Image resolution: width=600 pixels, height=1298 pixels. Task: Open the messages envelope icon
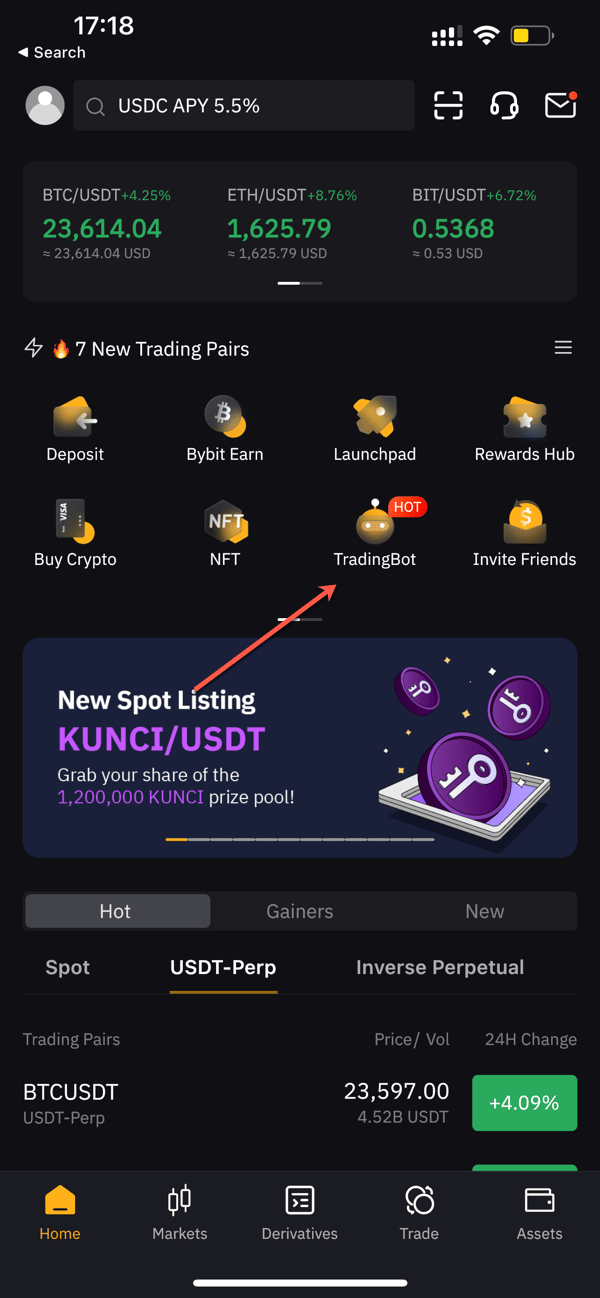tap(561, 105)
